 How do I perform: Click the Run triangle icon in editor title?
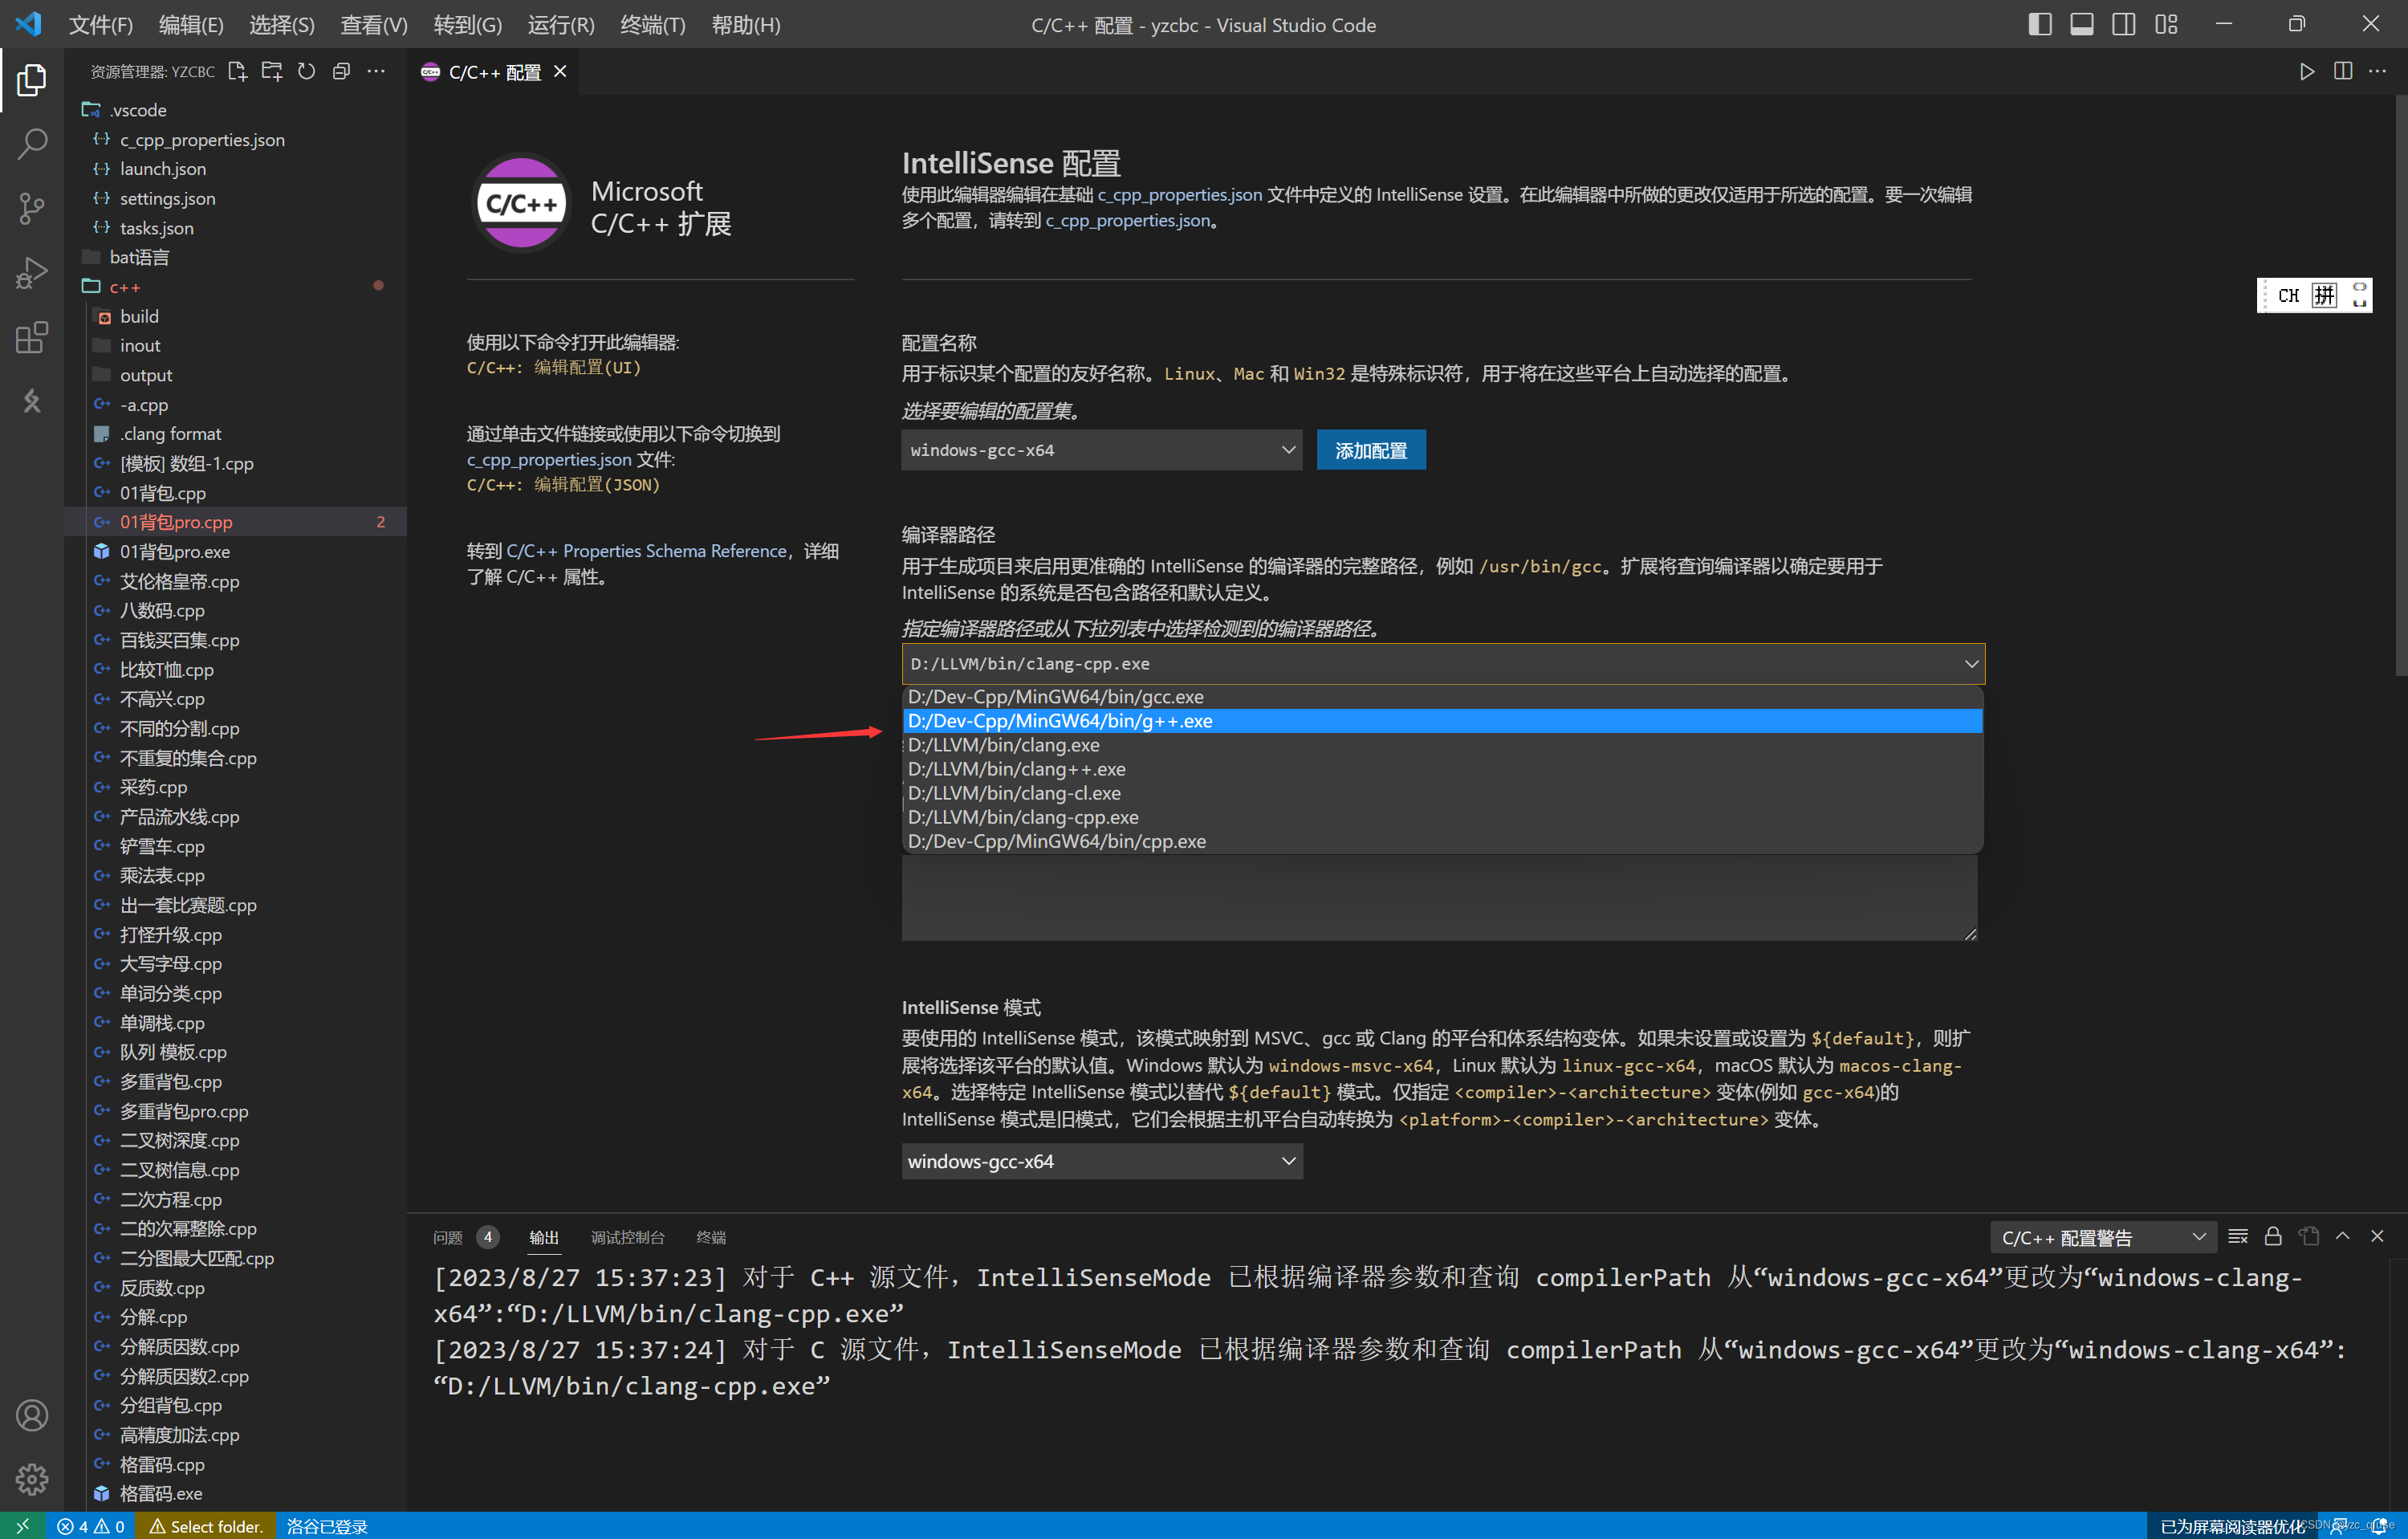click(x=2306, y=71)
